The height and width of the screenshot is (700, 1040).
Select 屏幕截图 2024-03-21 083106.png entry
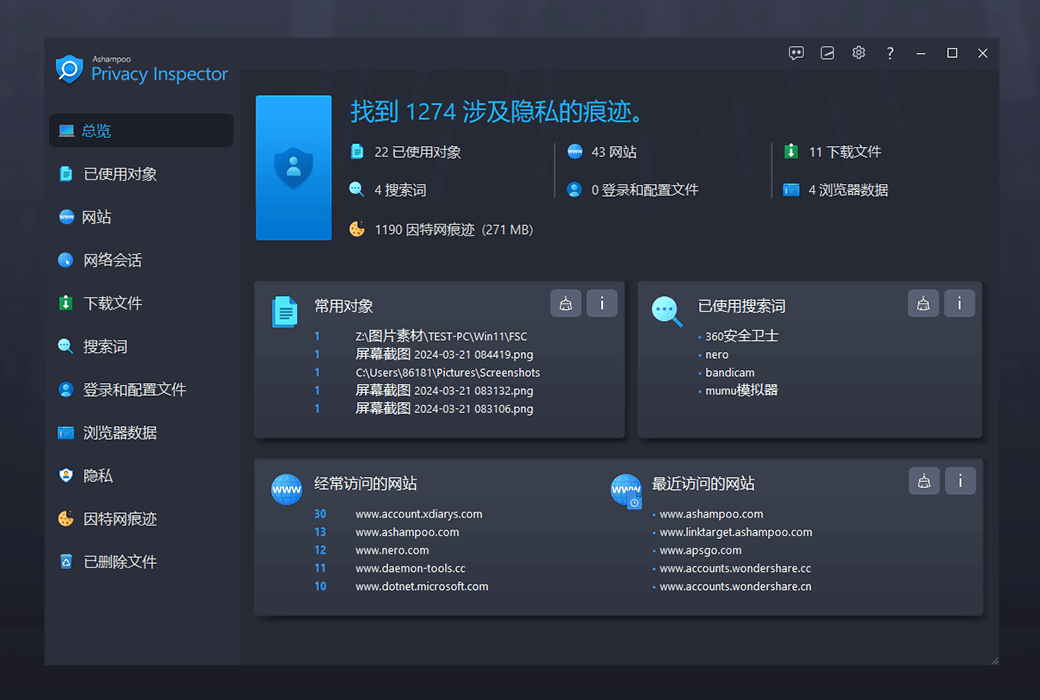(444, 408)
